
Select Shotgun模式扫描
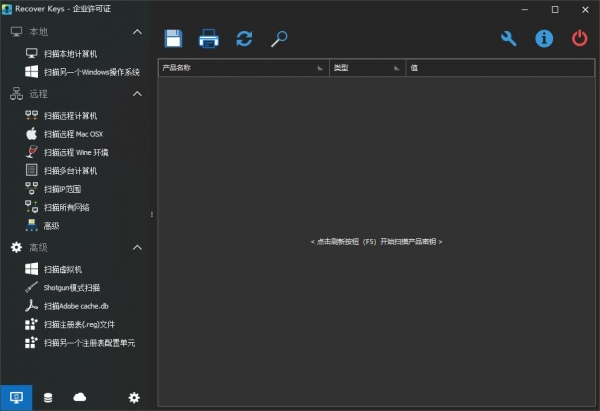pyautogui.click(x=71, y=288)
